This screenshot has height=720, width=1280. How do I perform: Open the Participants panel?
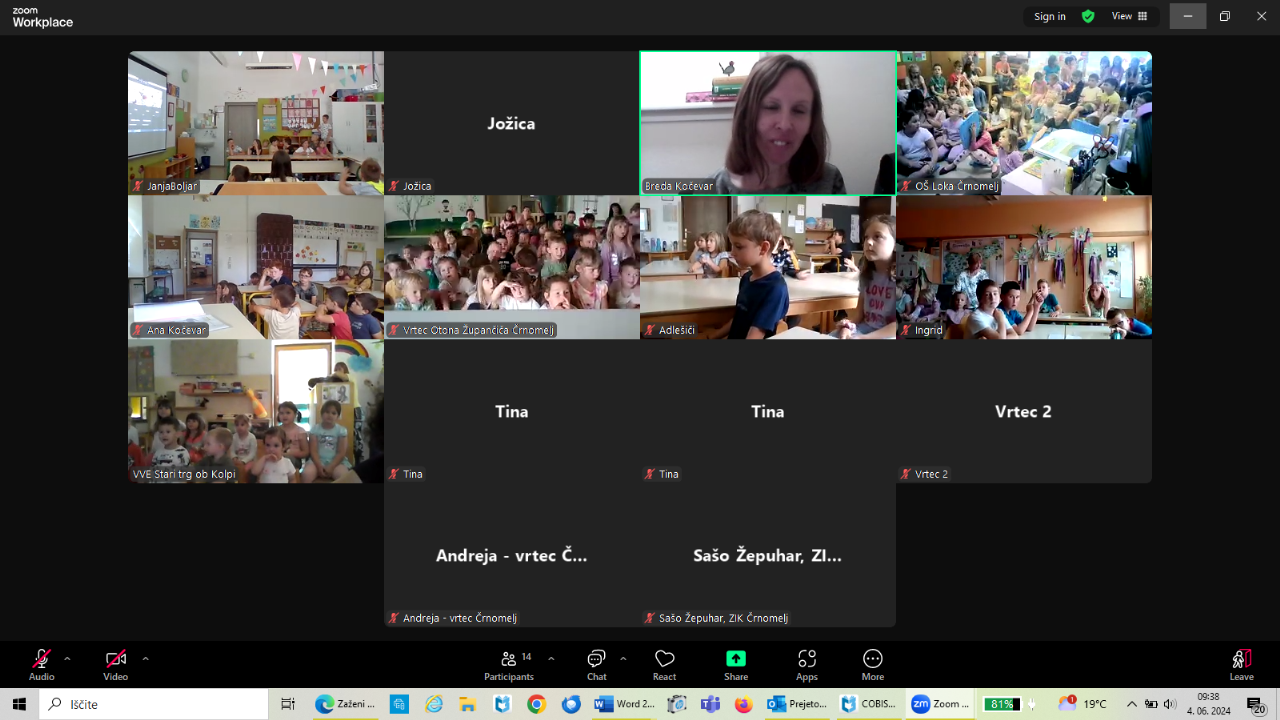(509, 665)
